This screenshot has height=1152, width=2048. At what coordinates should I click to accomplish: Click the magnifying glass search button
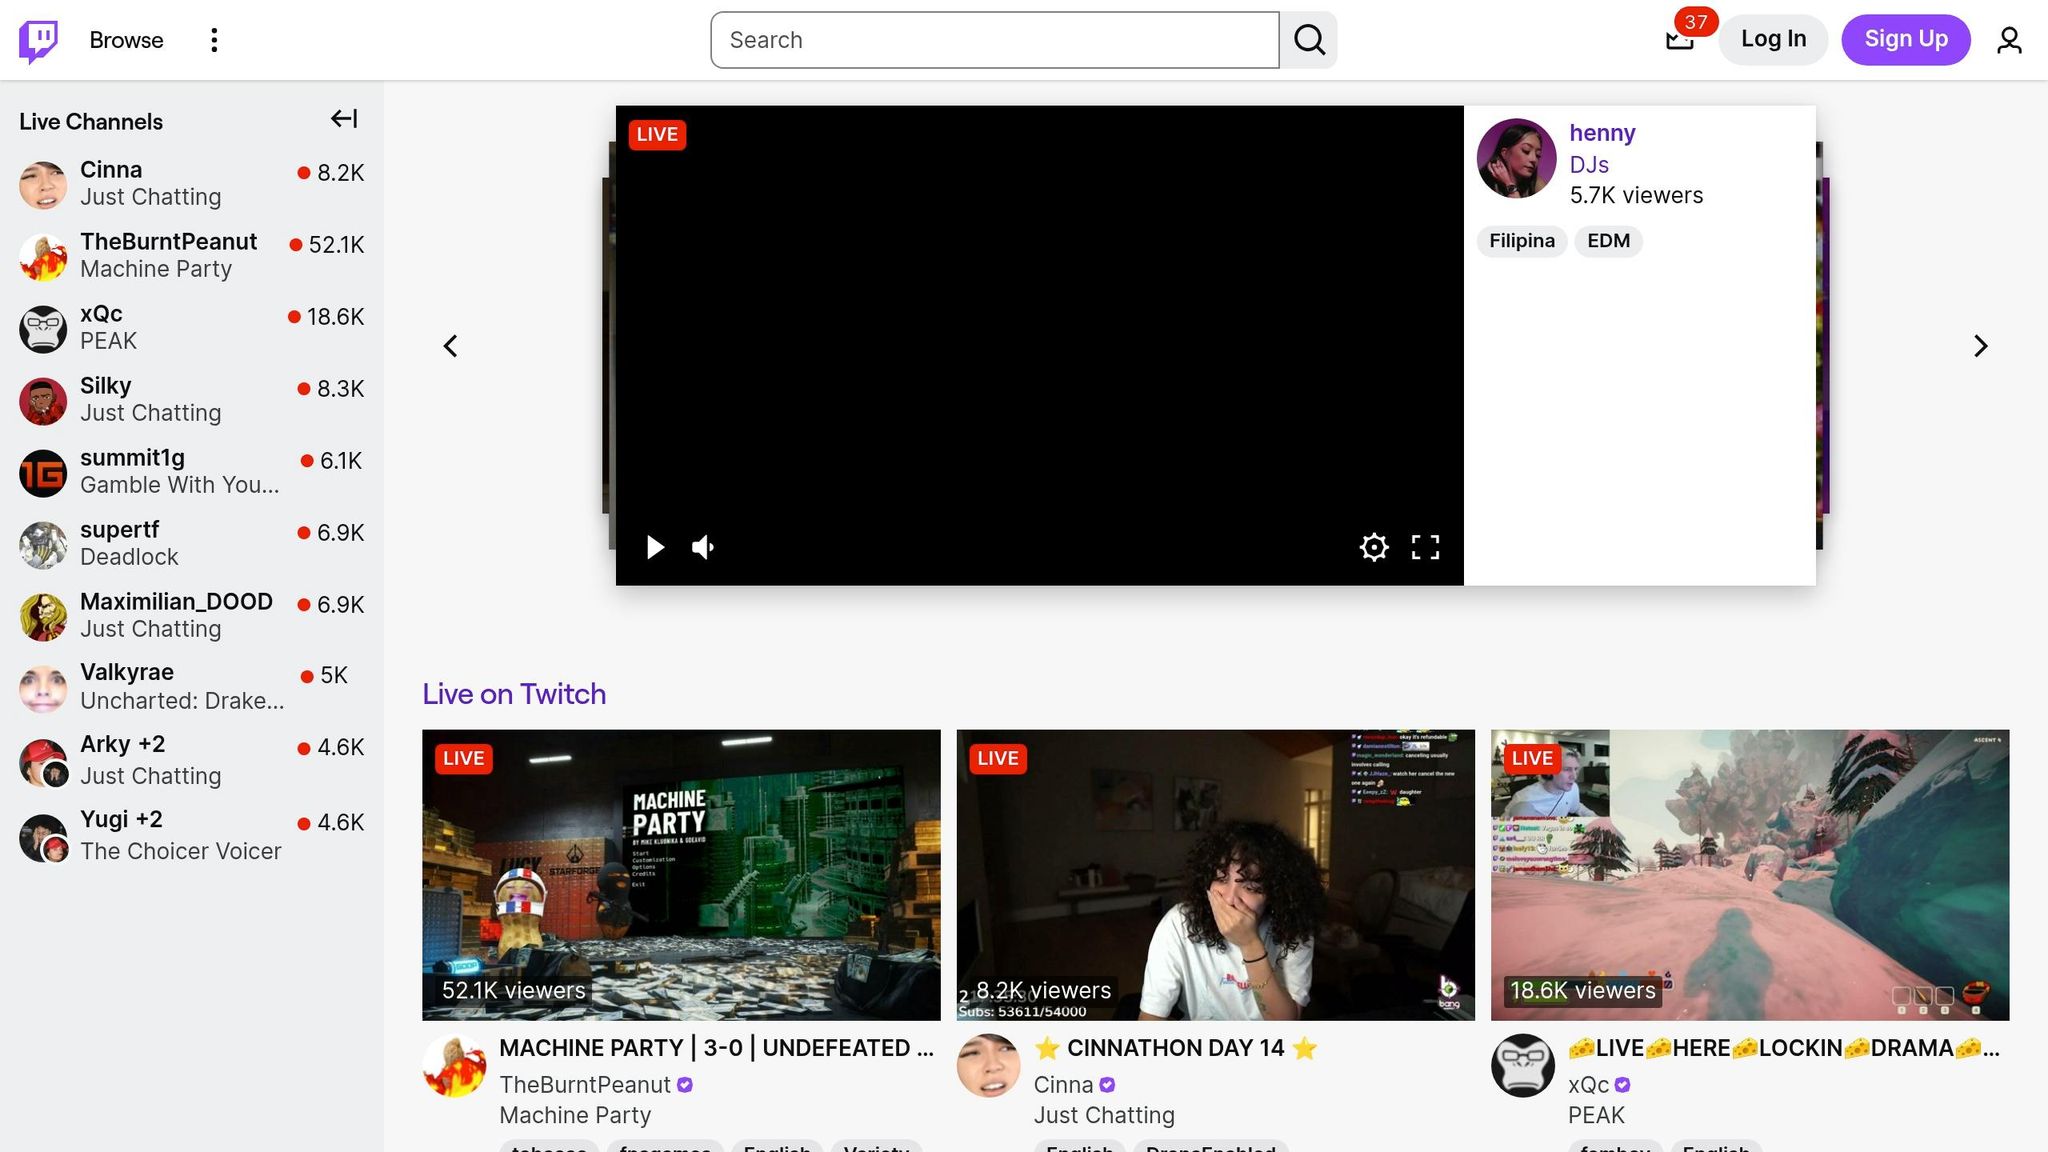[1309, 40]
